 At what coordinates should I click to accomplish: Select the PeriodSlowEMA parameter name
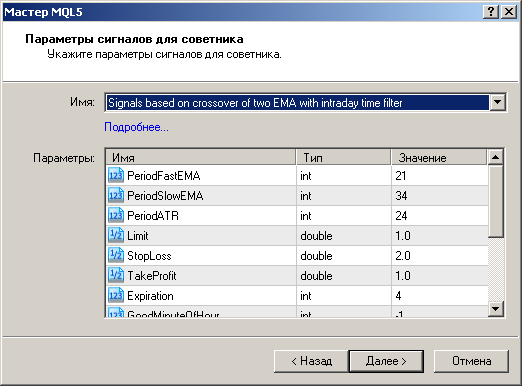coord(165,196)
